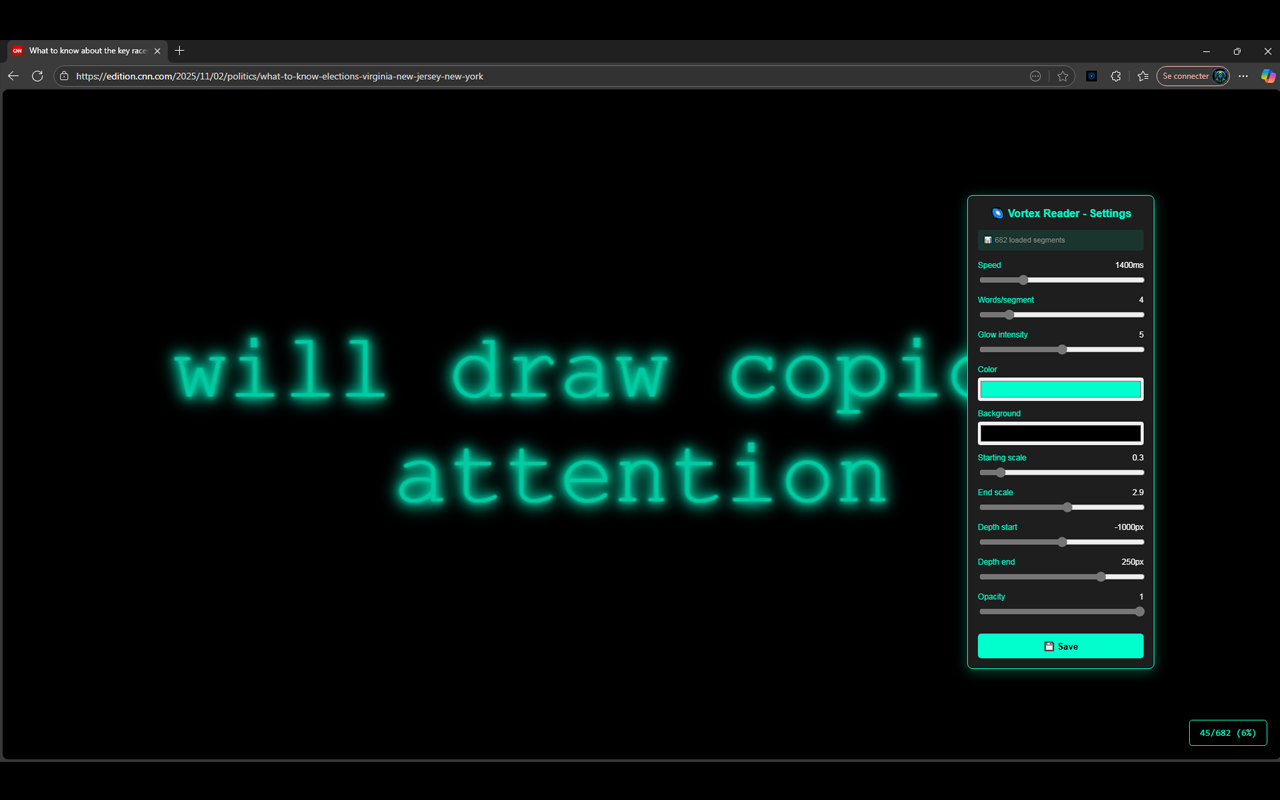1280x800 pixels.
Task: Click the favorites star in the address bar
Action: (x=1063, y=75)
